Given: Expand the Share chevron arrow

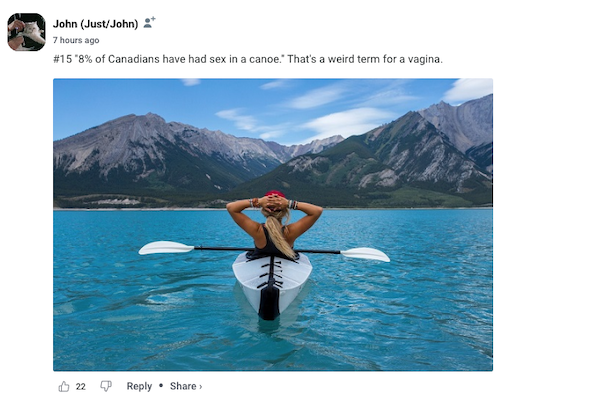Looking at the screenshot, I should click(x=200, y=386).
